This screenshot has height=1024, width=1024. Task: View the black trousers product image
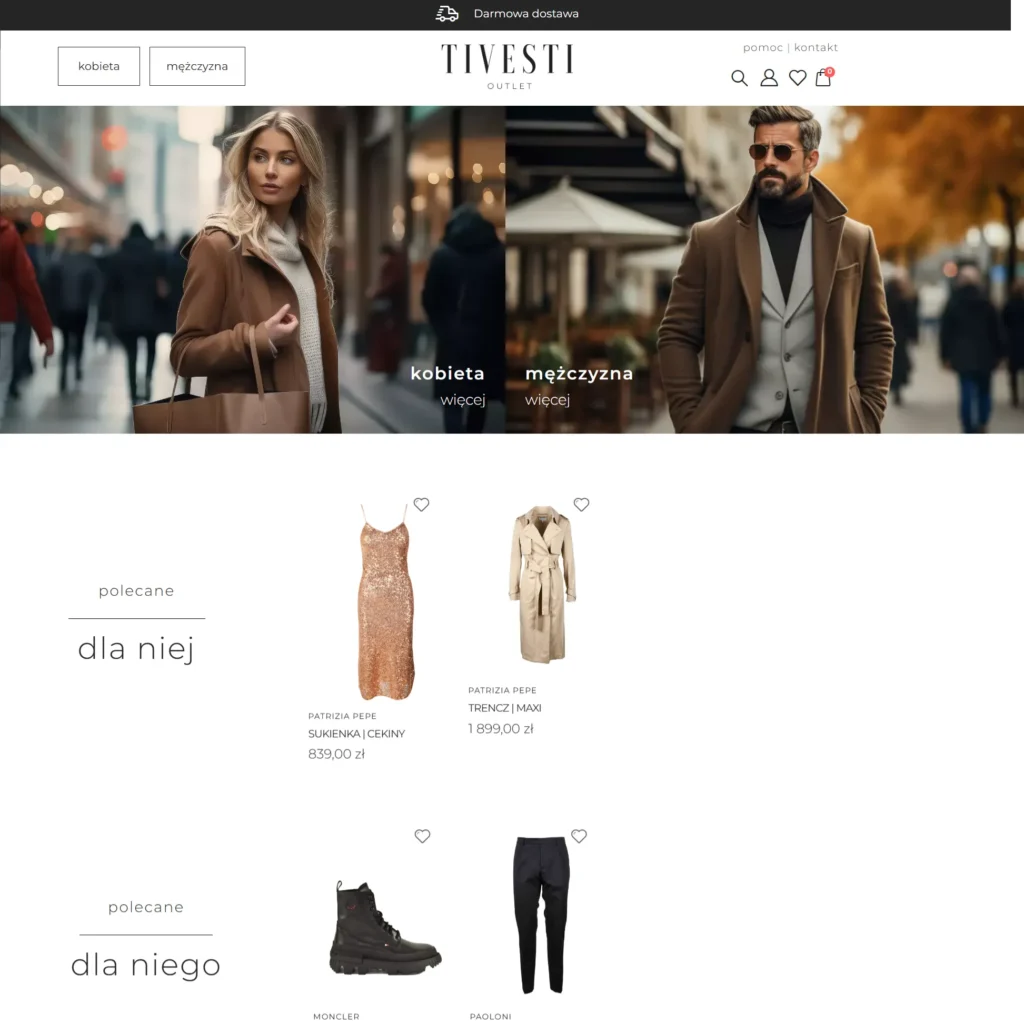click(x=541, y=915)
